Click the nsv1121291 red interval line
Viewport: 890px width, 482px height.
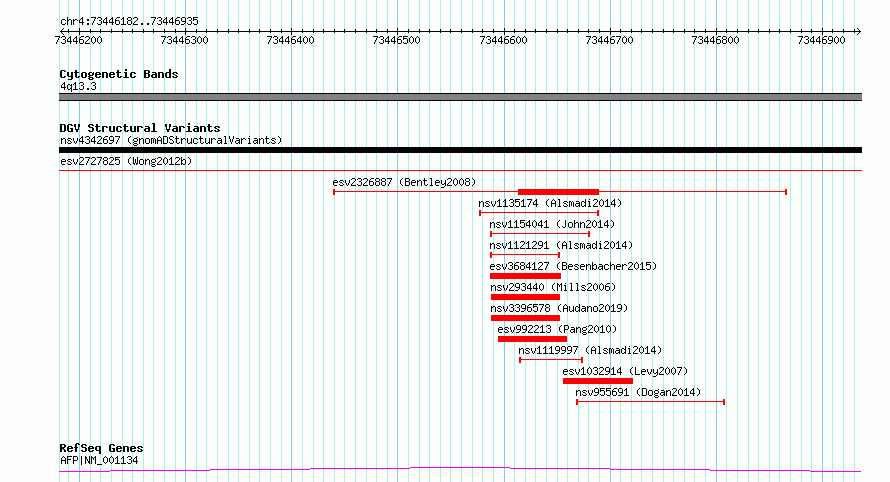tap(525, 255)
